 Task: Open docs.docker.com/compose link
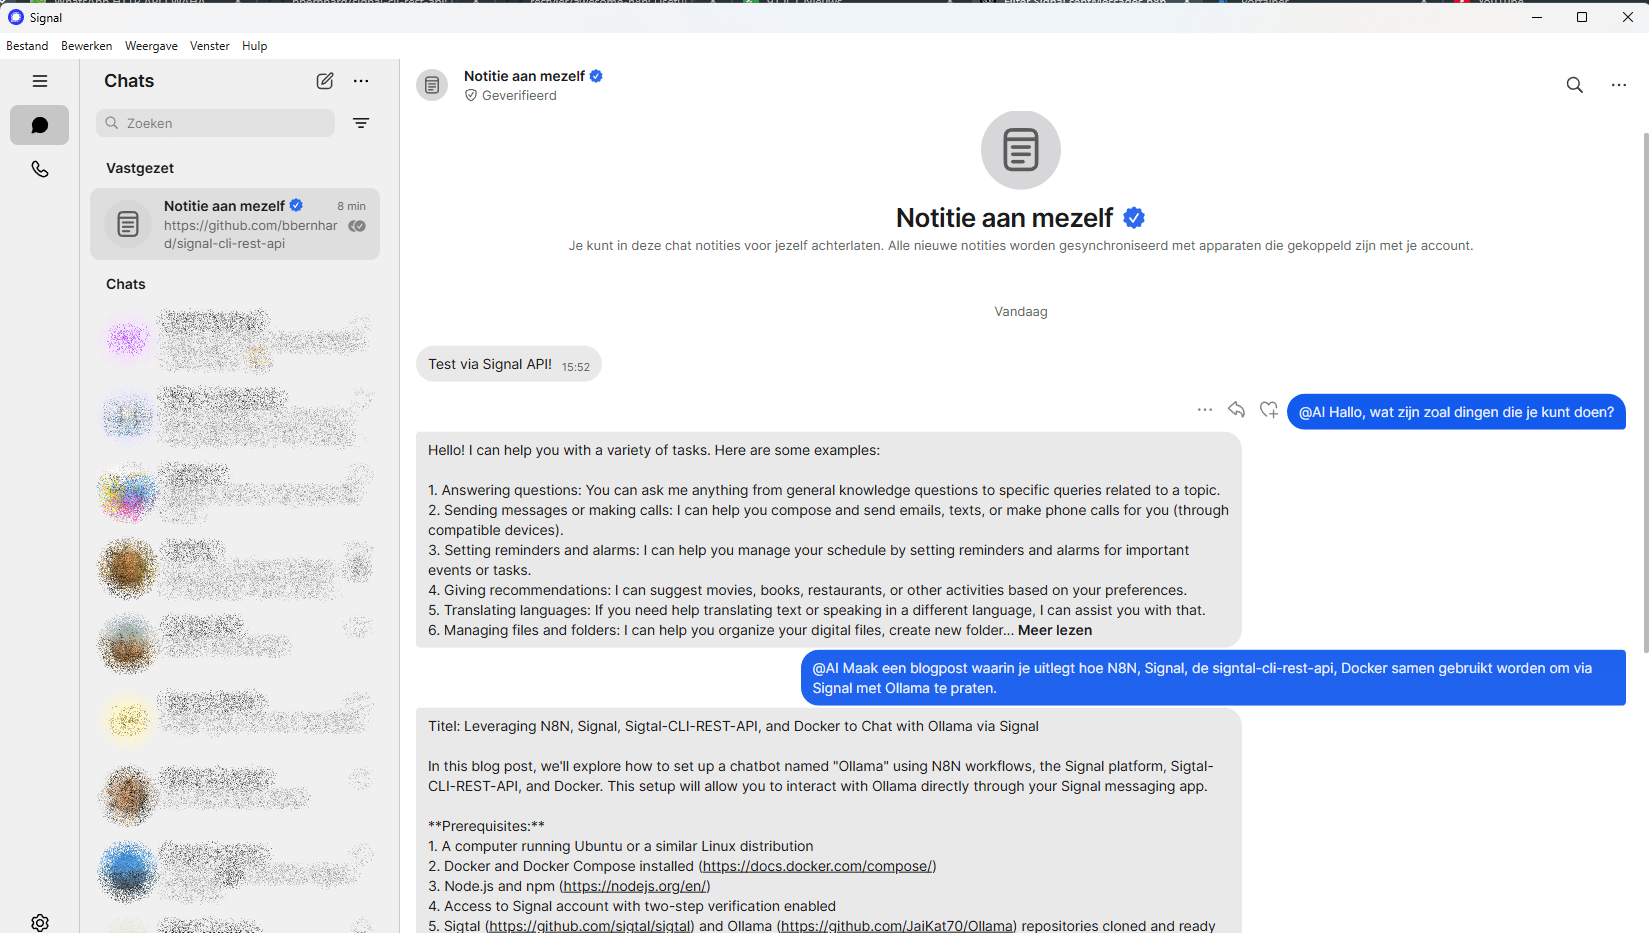click(817, 866)
